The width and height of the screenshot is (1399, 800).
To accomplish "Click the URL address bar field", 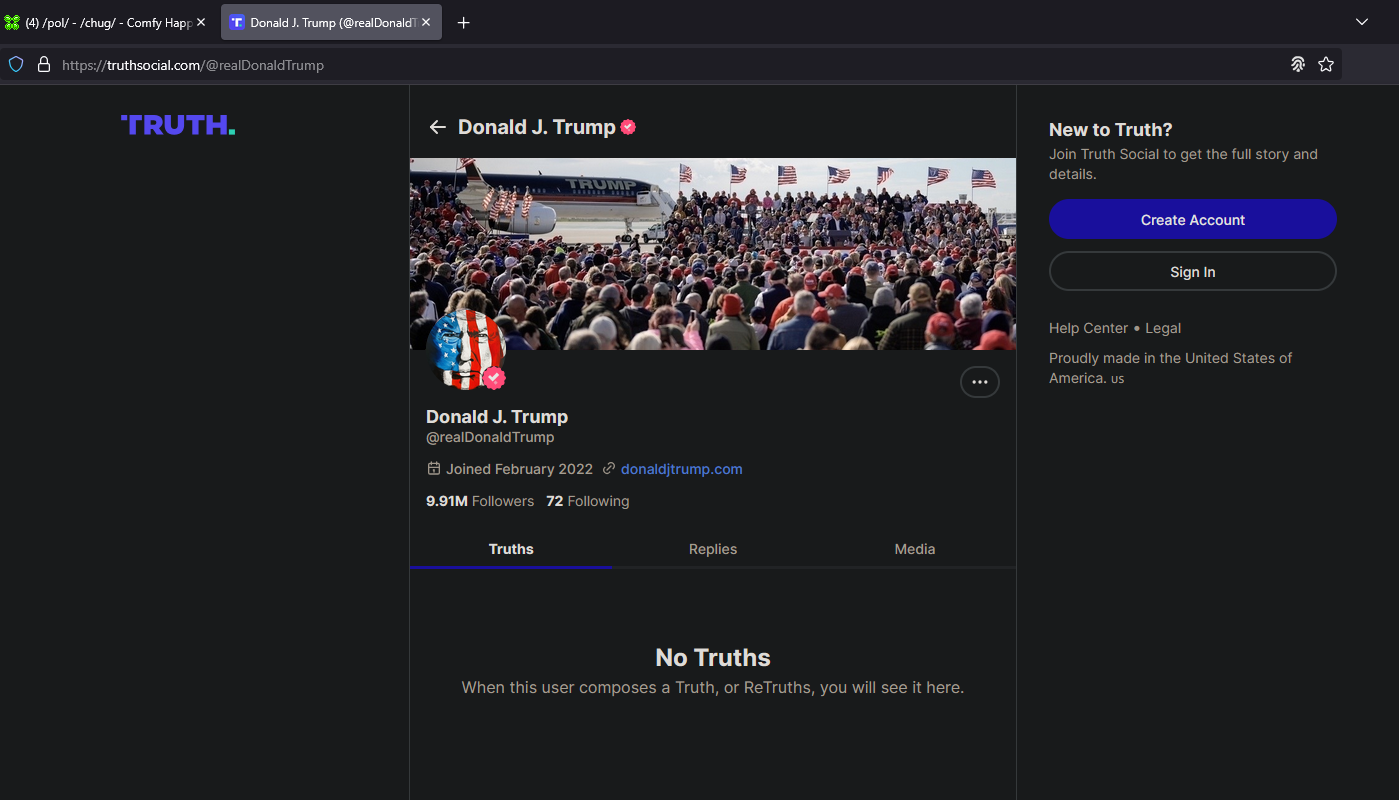I will pyautogui.click(x=670, y=64).
